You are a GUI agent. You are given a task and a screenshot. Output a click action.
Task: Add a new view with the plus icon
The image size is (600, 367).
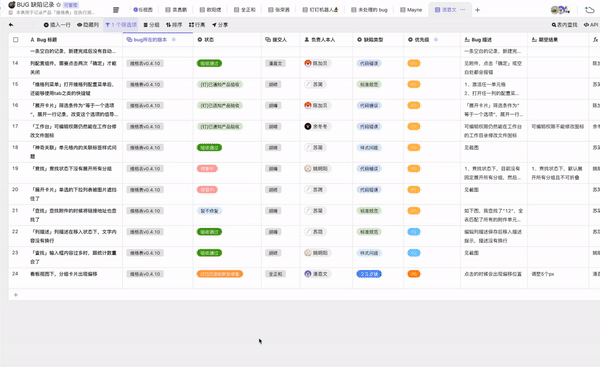coord(477,10)
